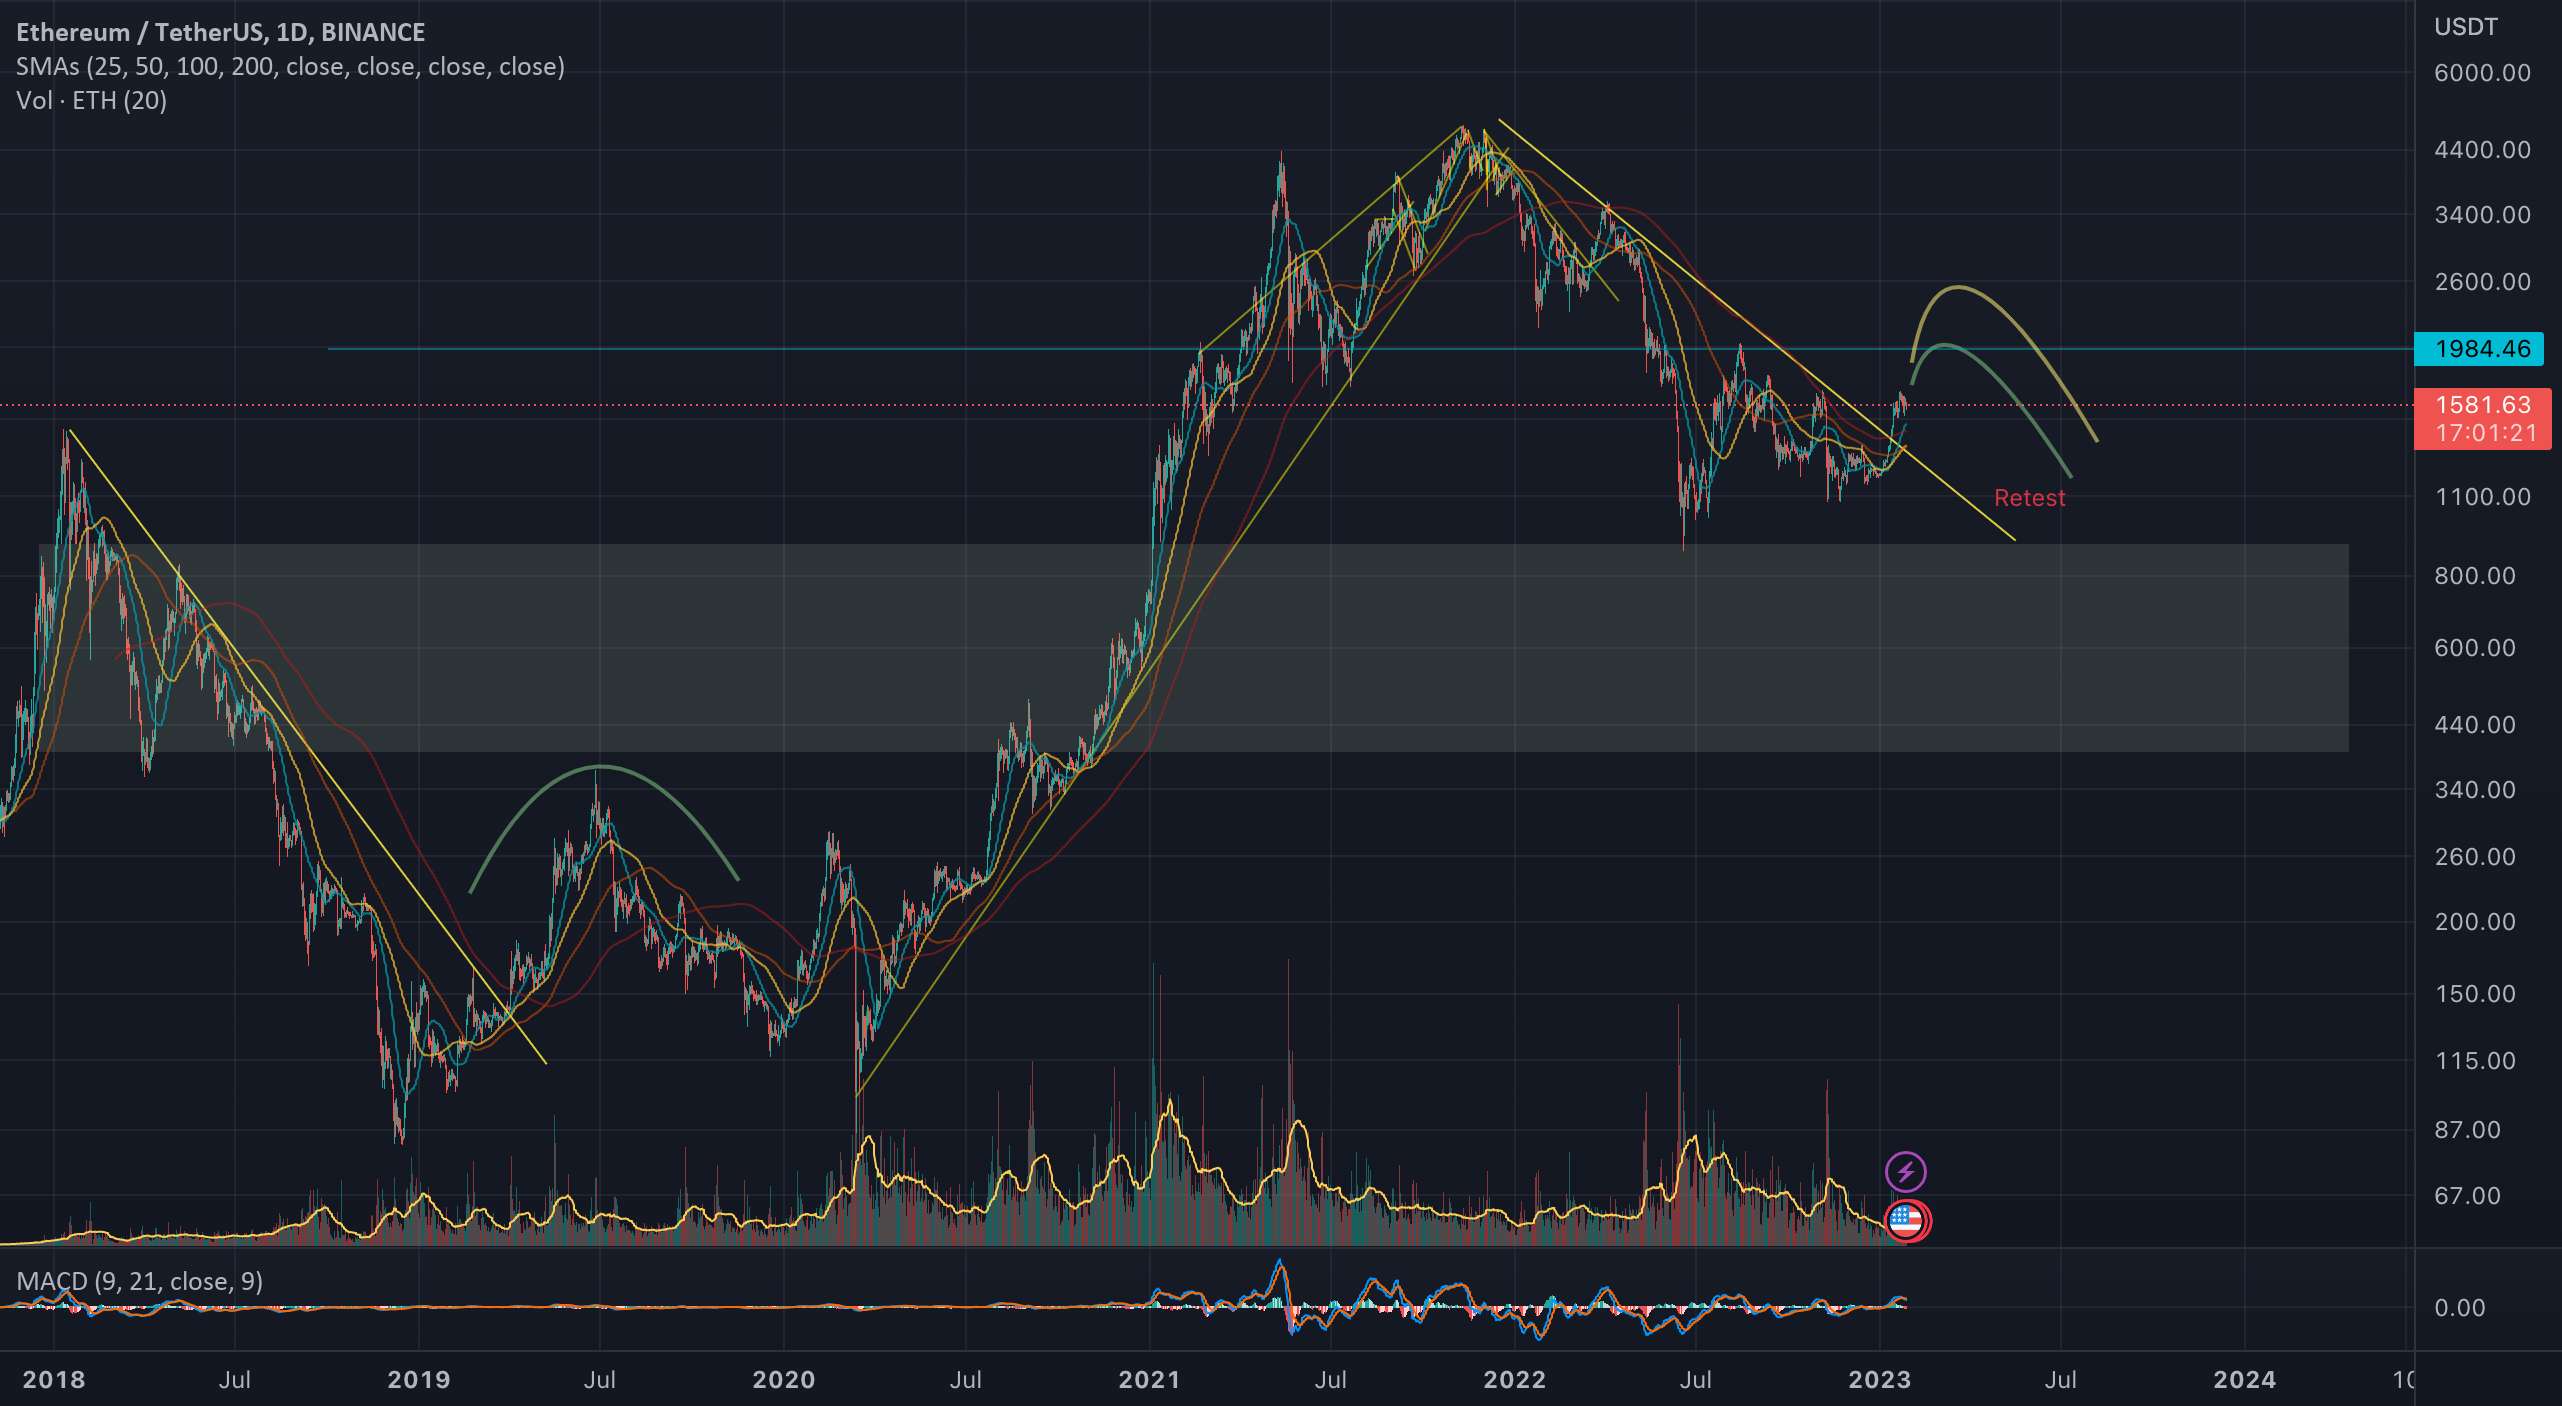
Task: Select the green arc drawn over mid-2019
Action: coord(603,768)
